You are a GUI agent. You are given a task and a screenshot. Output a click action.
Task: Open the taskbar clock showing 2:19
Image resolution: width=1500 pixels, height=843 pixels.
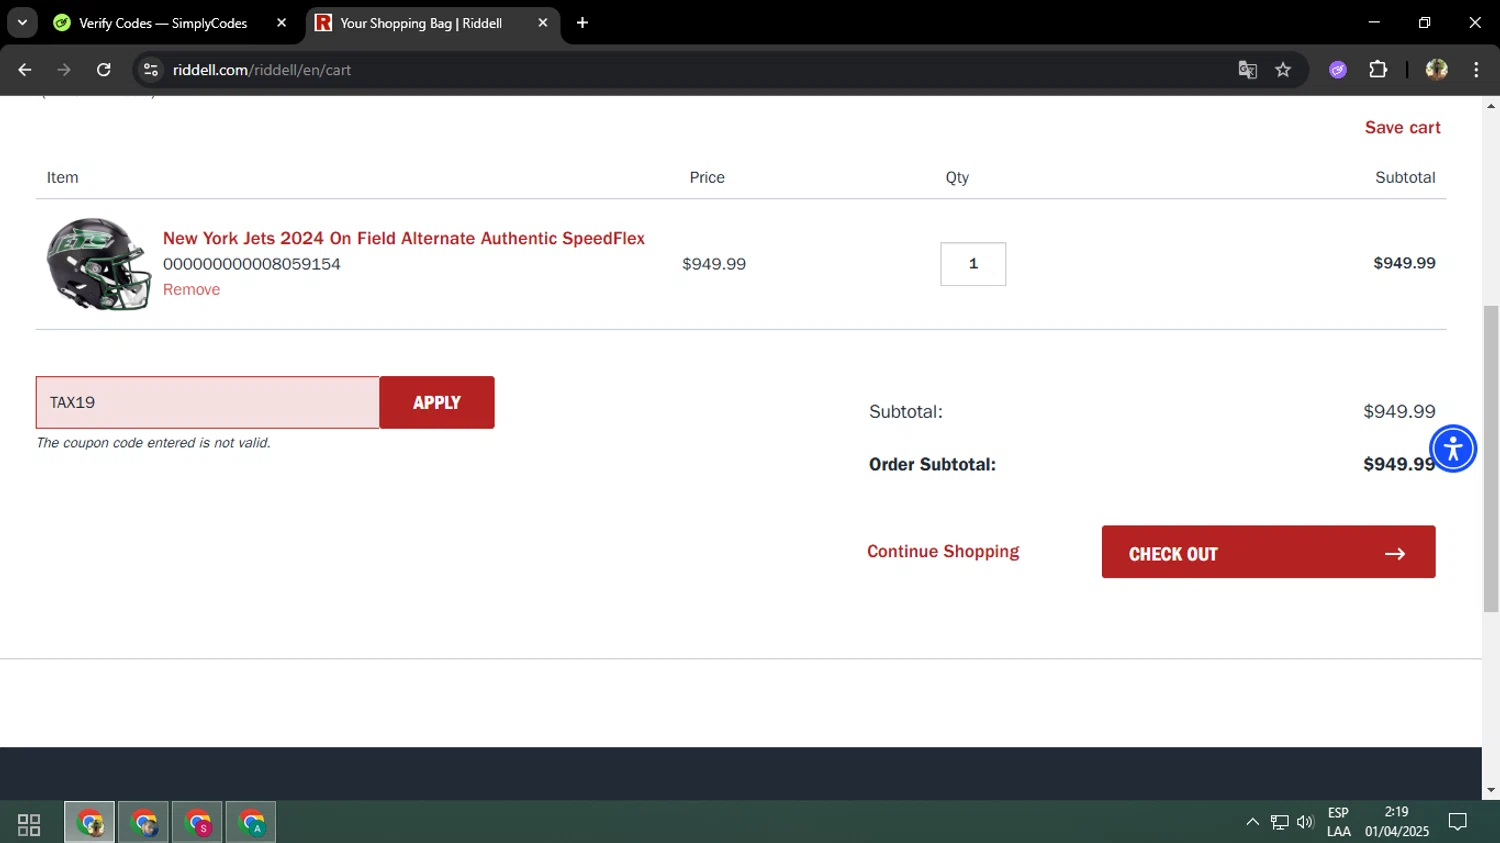1397,822
